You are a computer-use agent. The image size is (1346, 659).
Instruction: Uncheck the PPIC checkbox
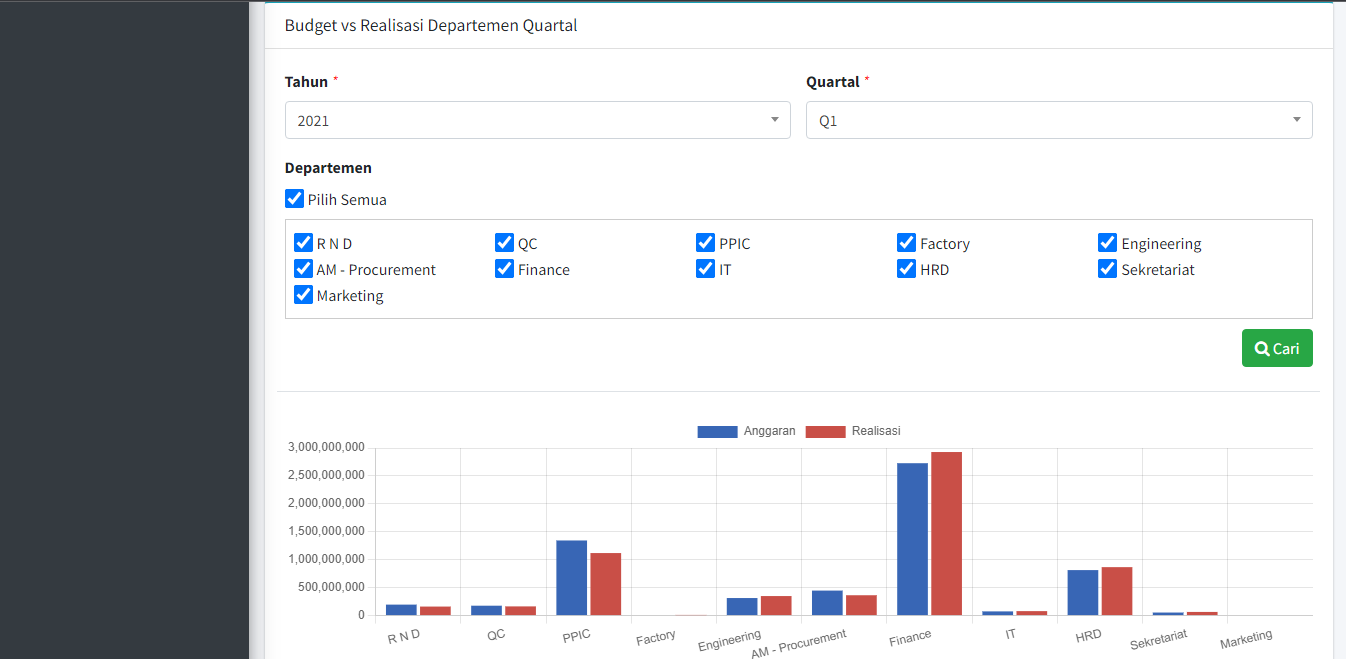pos(705,243)
